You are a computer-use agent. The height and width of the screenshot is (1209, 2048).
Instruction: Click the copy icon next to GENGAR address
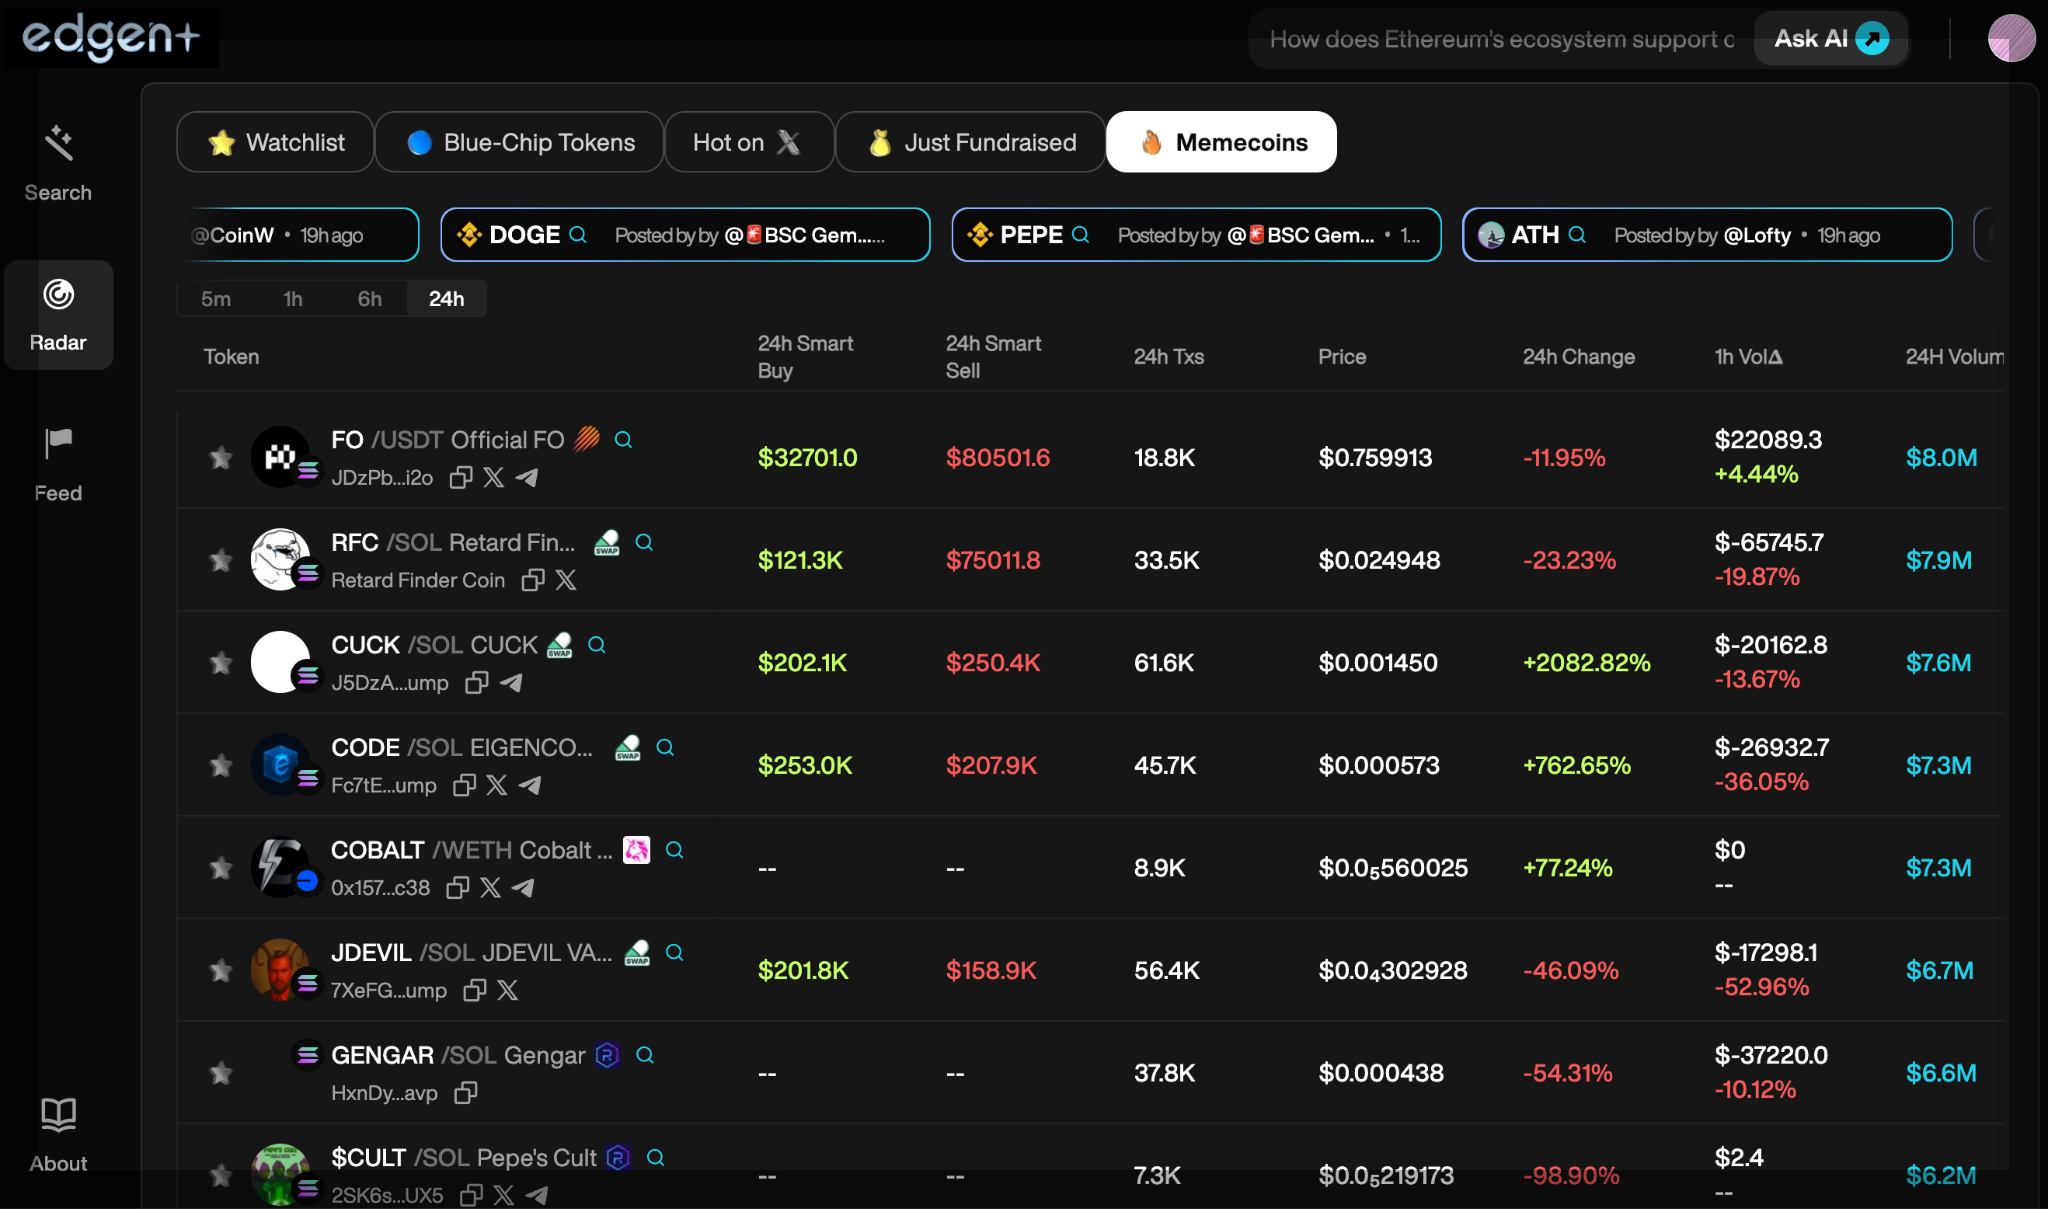point(465,1093)
